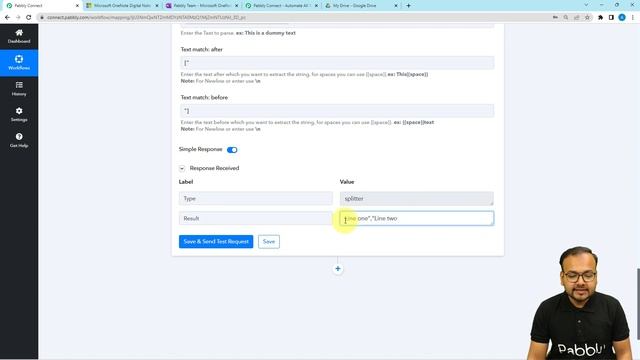Viewport: 640px width, 360px height.
Task: Switch to the Microsoft OneNote Digital Note tab
Action: pos(122,6)
